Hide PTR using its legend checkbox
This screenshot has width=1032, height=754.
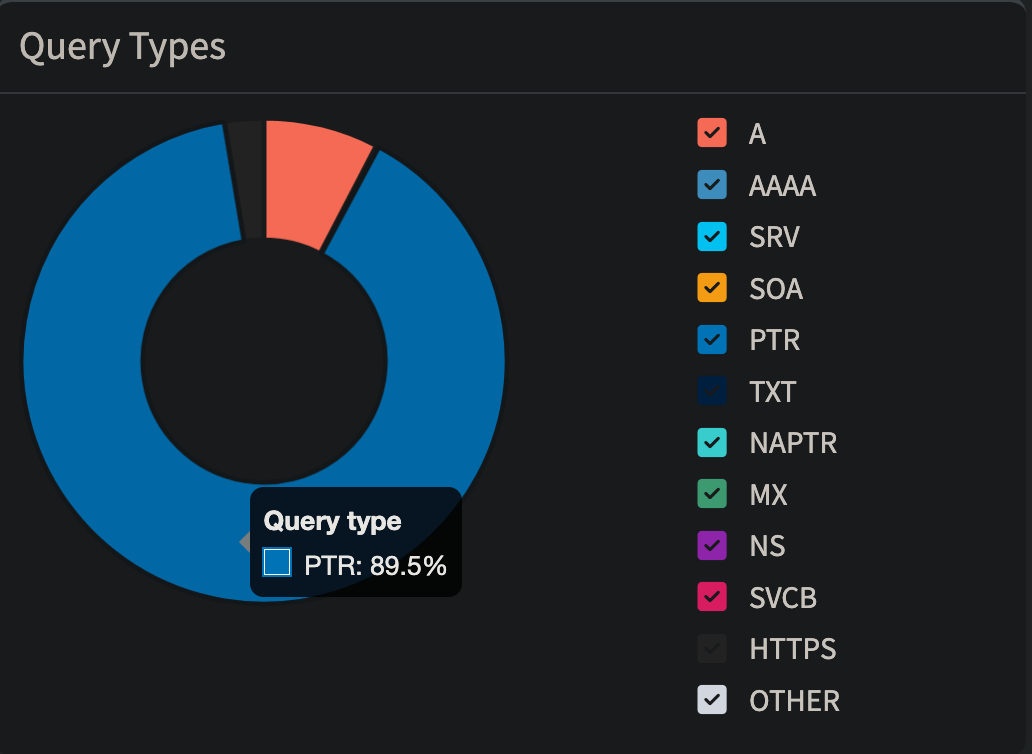711,340
